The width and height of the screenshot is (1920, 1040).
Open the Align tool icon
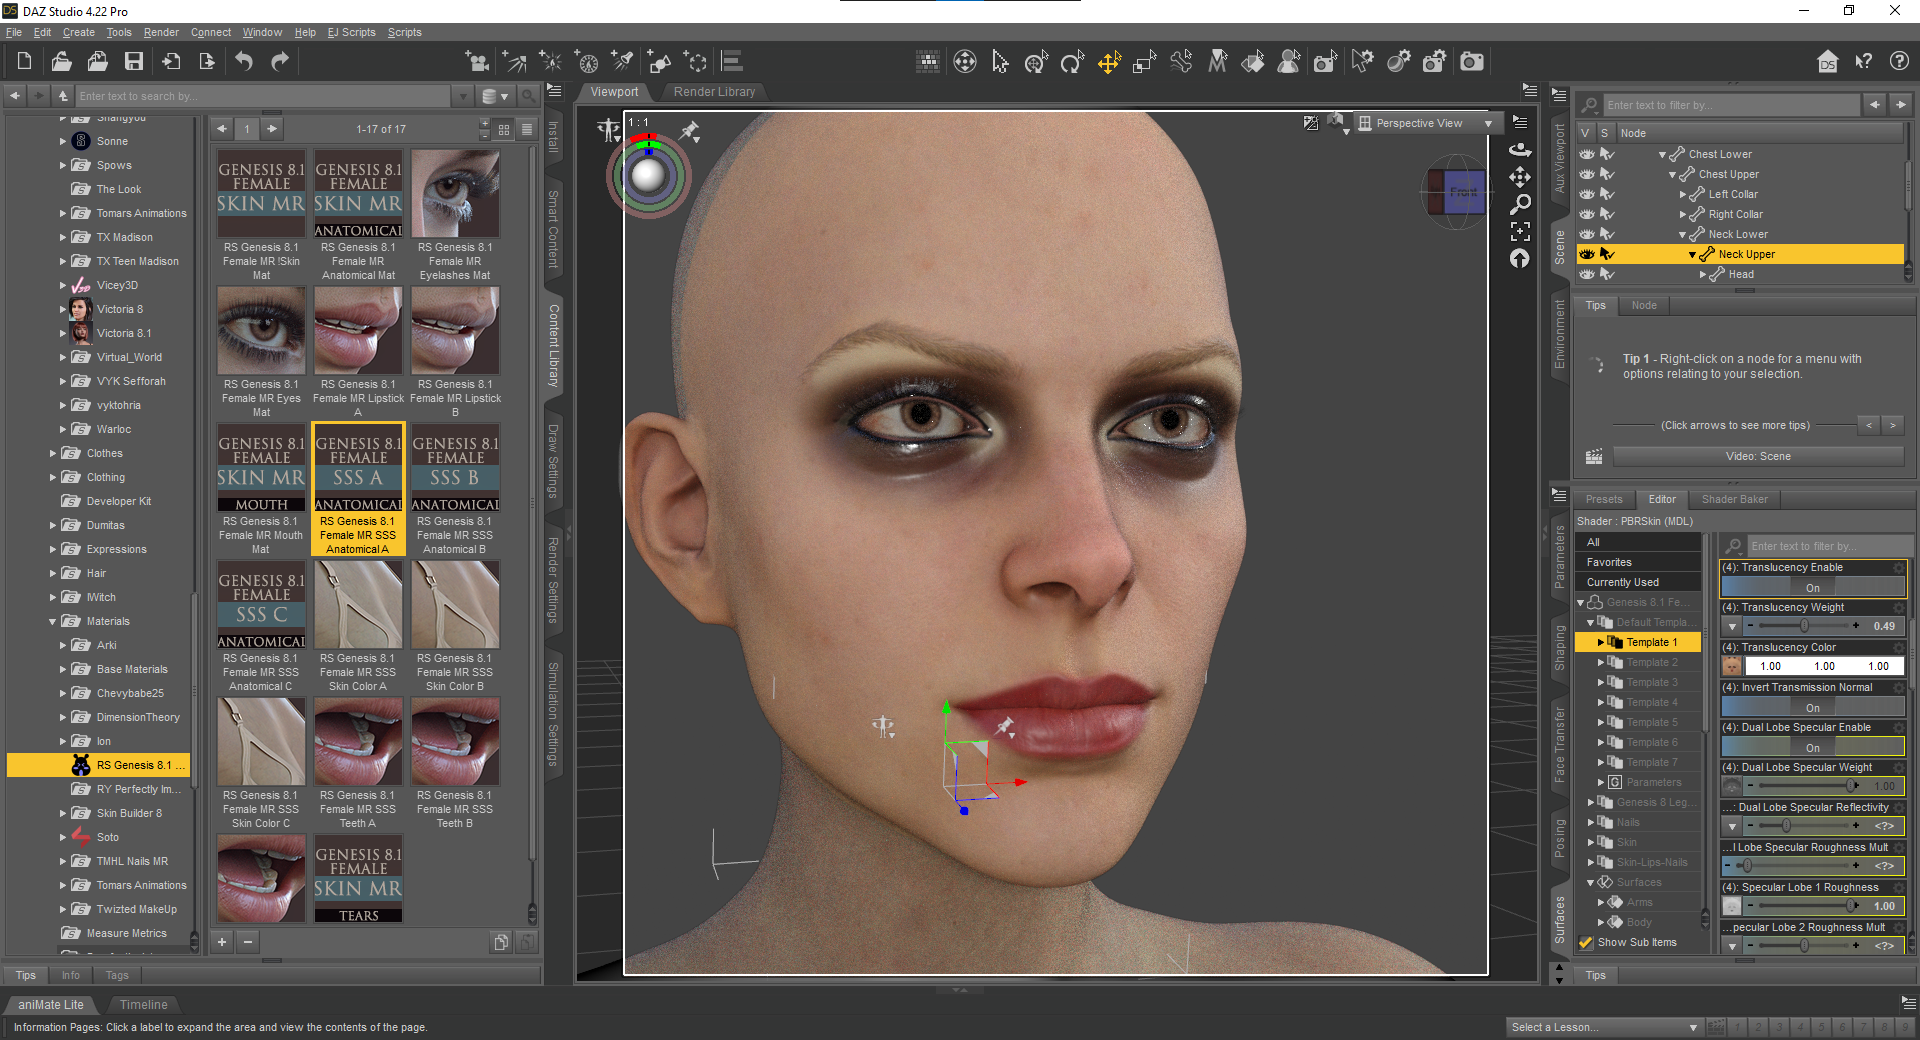[x=732, y=62]
